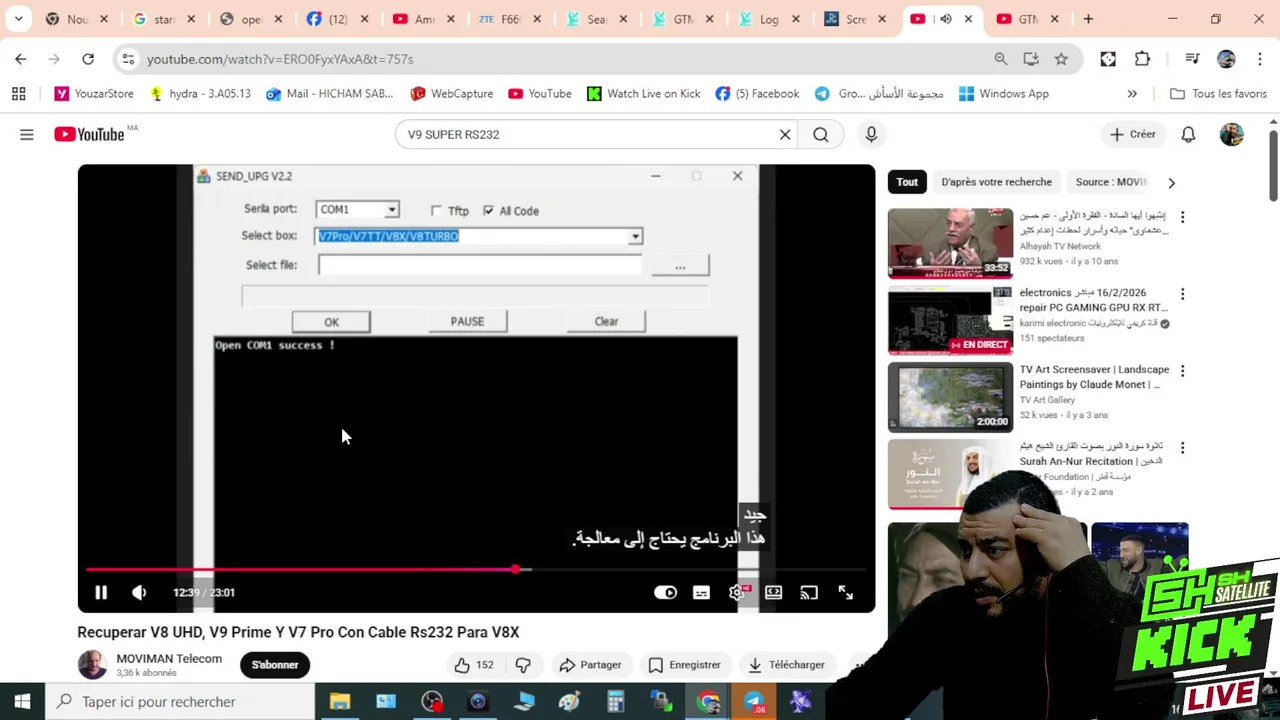Pause the video playback
This screenshot has height=720, width=1280.
(101, 592)
